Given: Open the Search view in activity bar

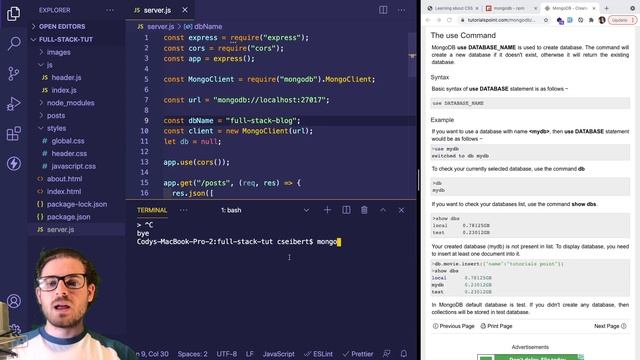Looking at the screenshot, I should pos(14,43).
